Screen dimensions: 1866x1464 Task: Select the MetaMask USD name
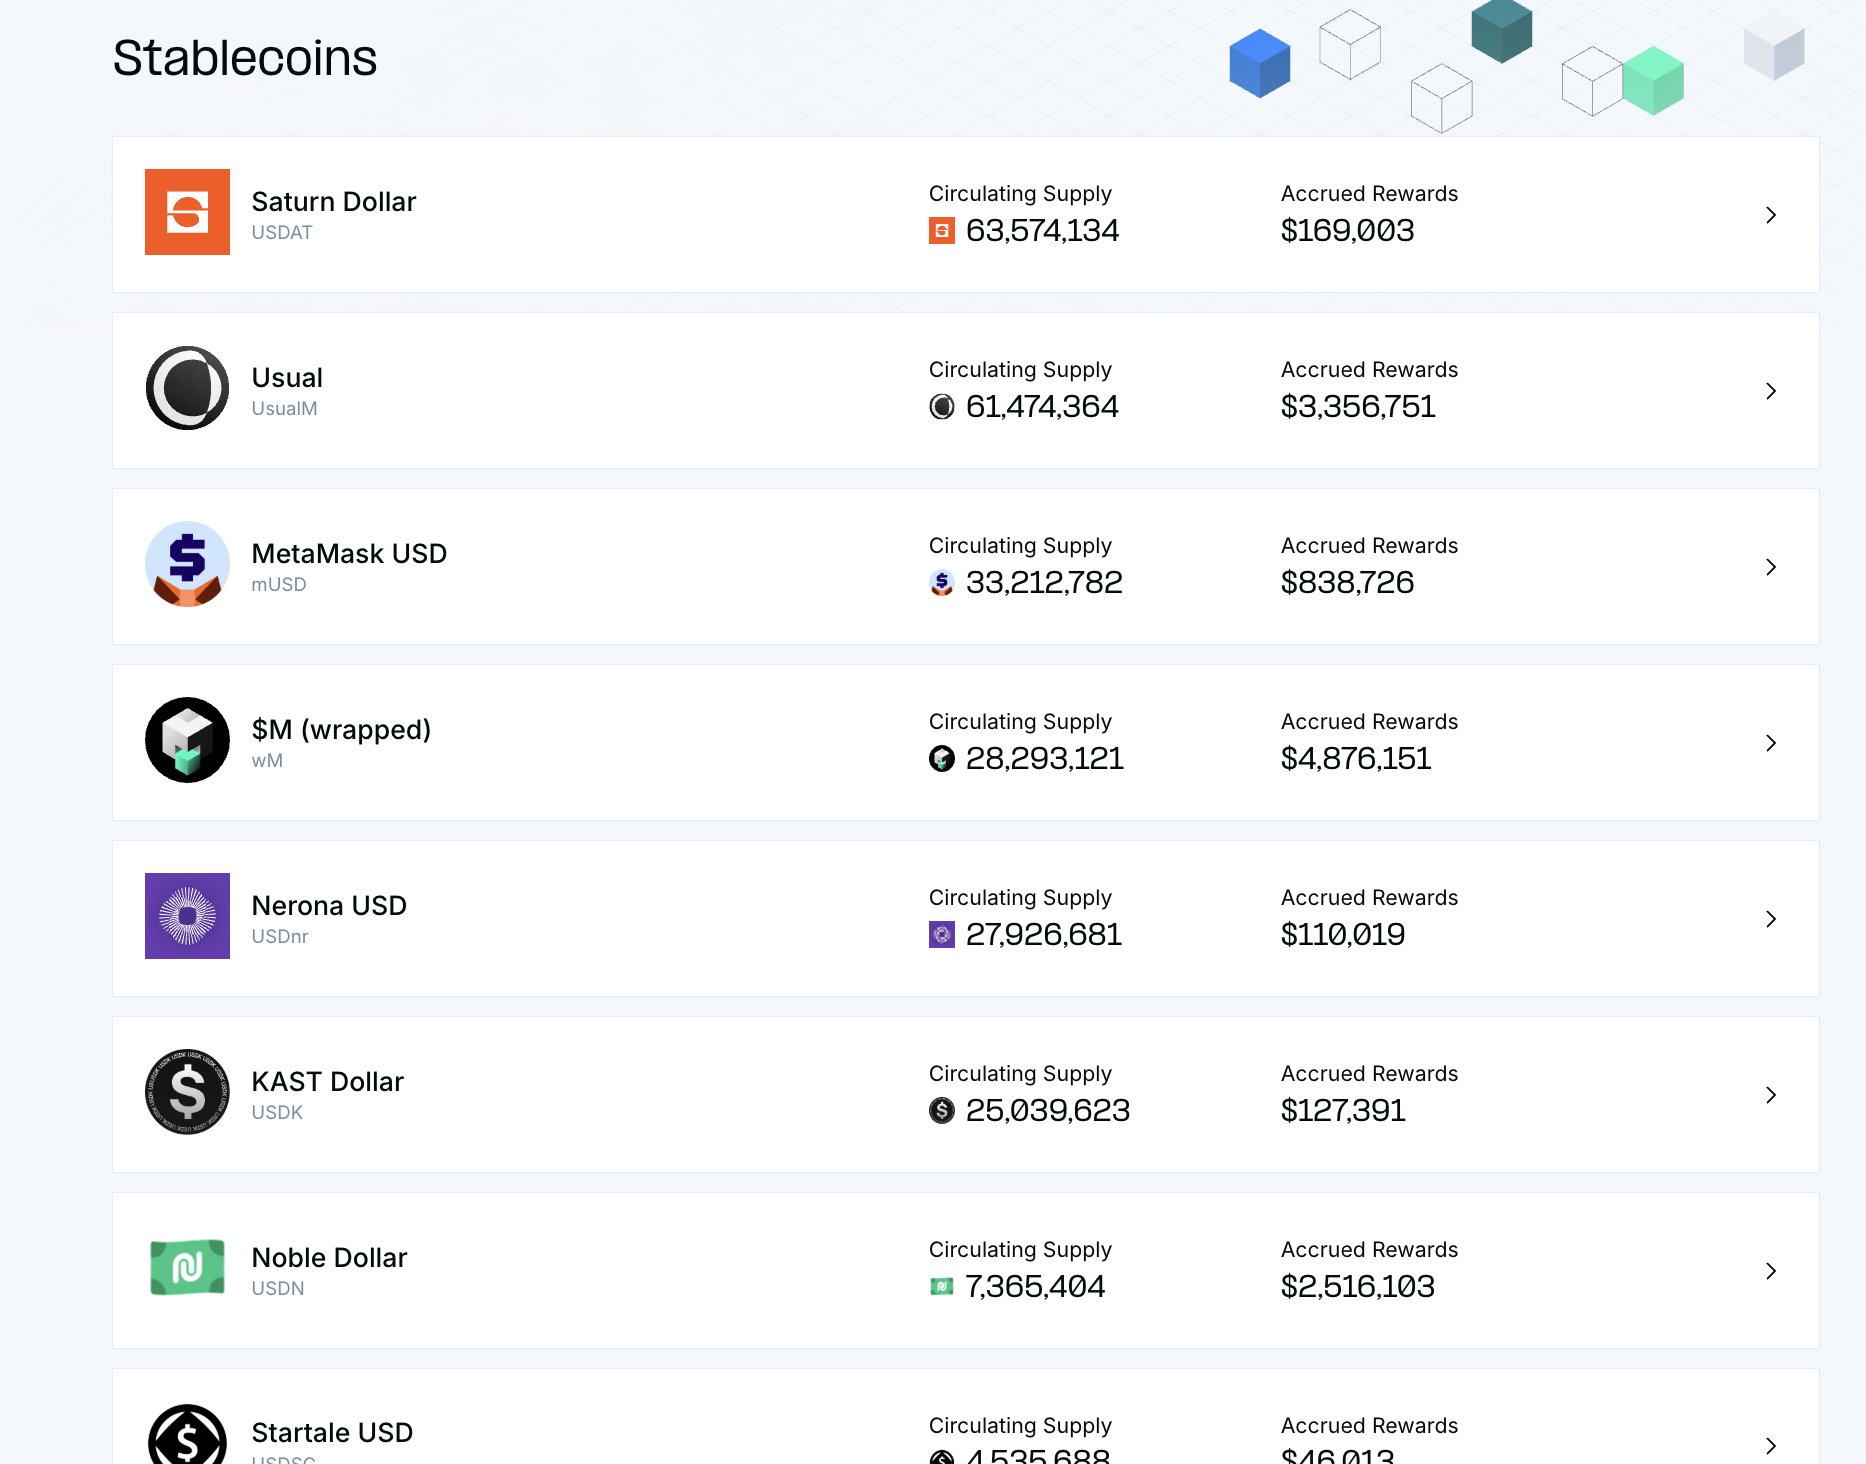pos(349,554)
